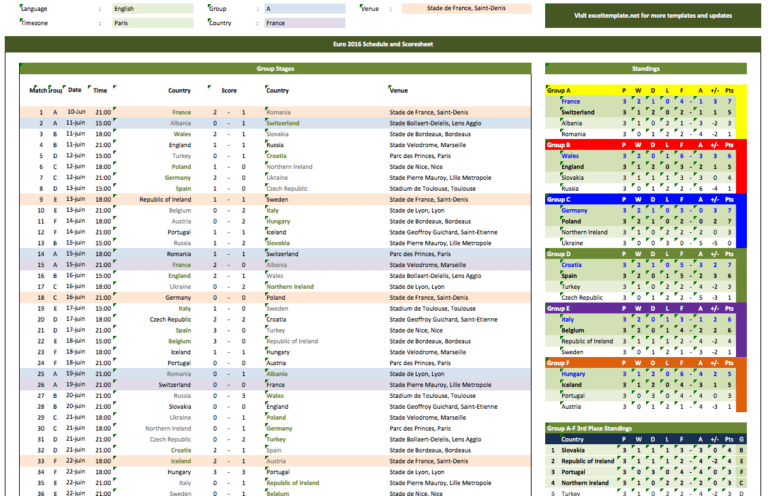The image size is (768, 496).
Task: Click the Venue column header in Group Stages
Action: [x=399, y=91]
